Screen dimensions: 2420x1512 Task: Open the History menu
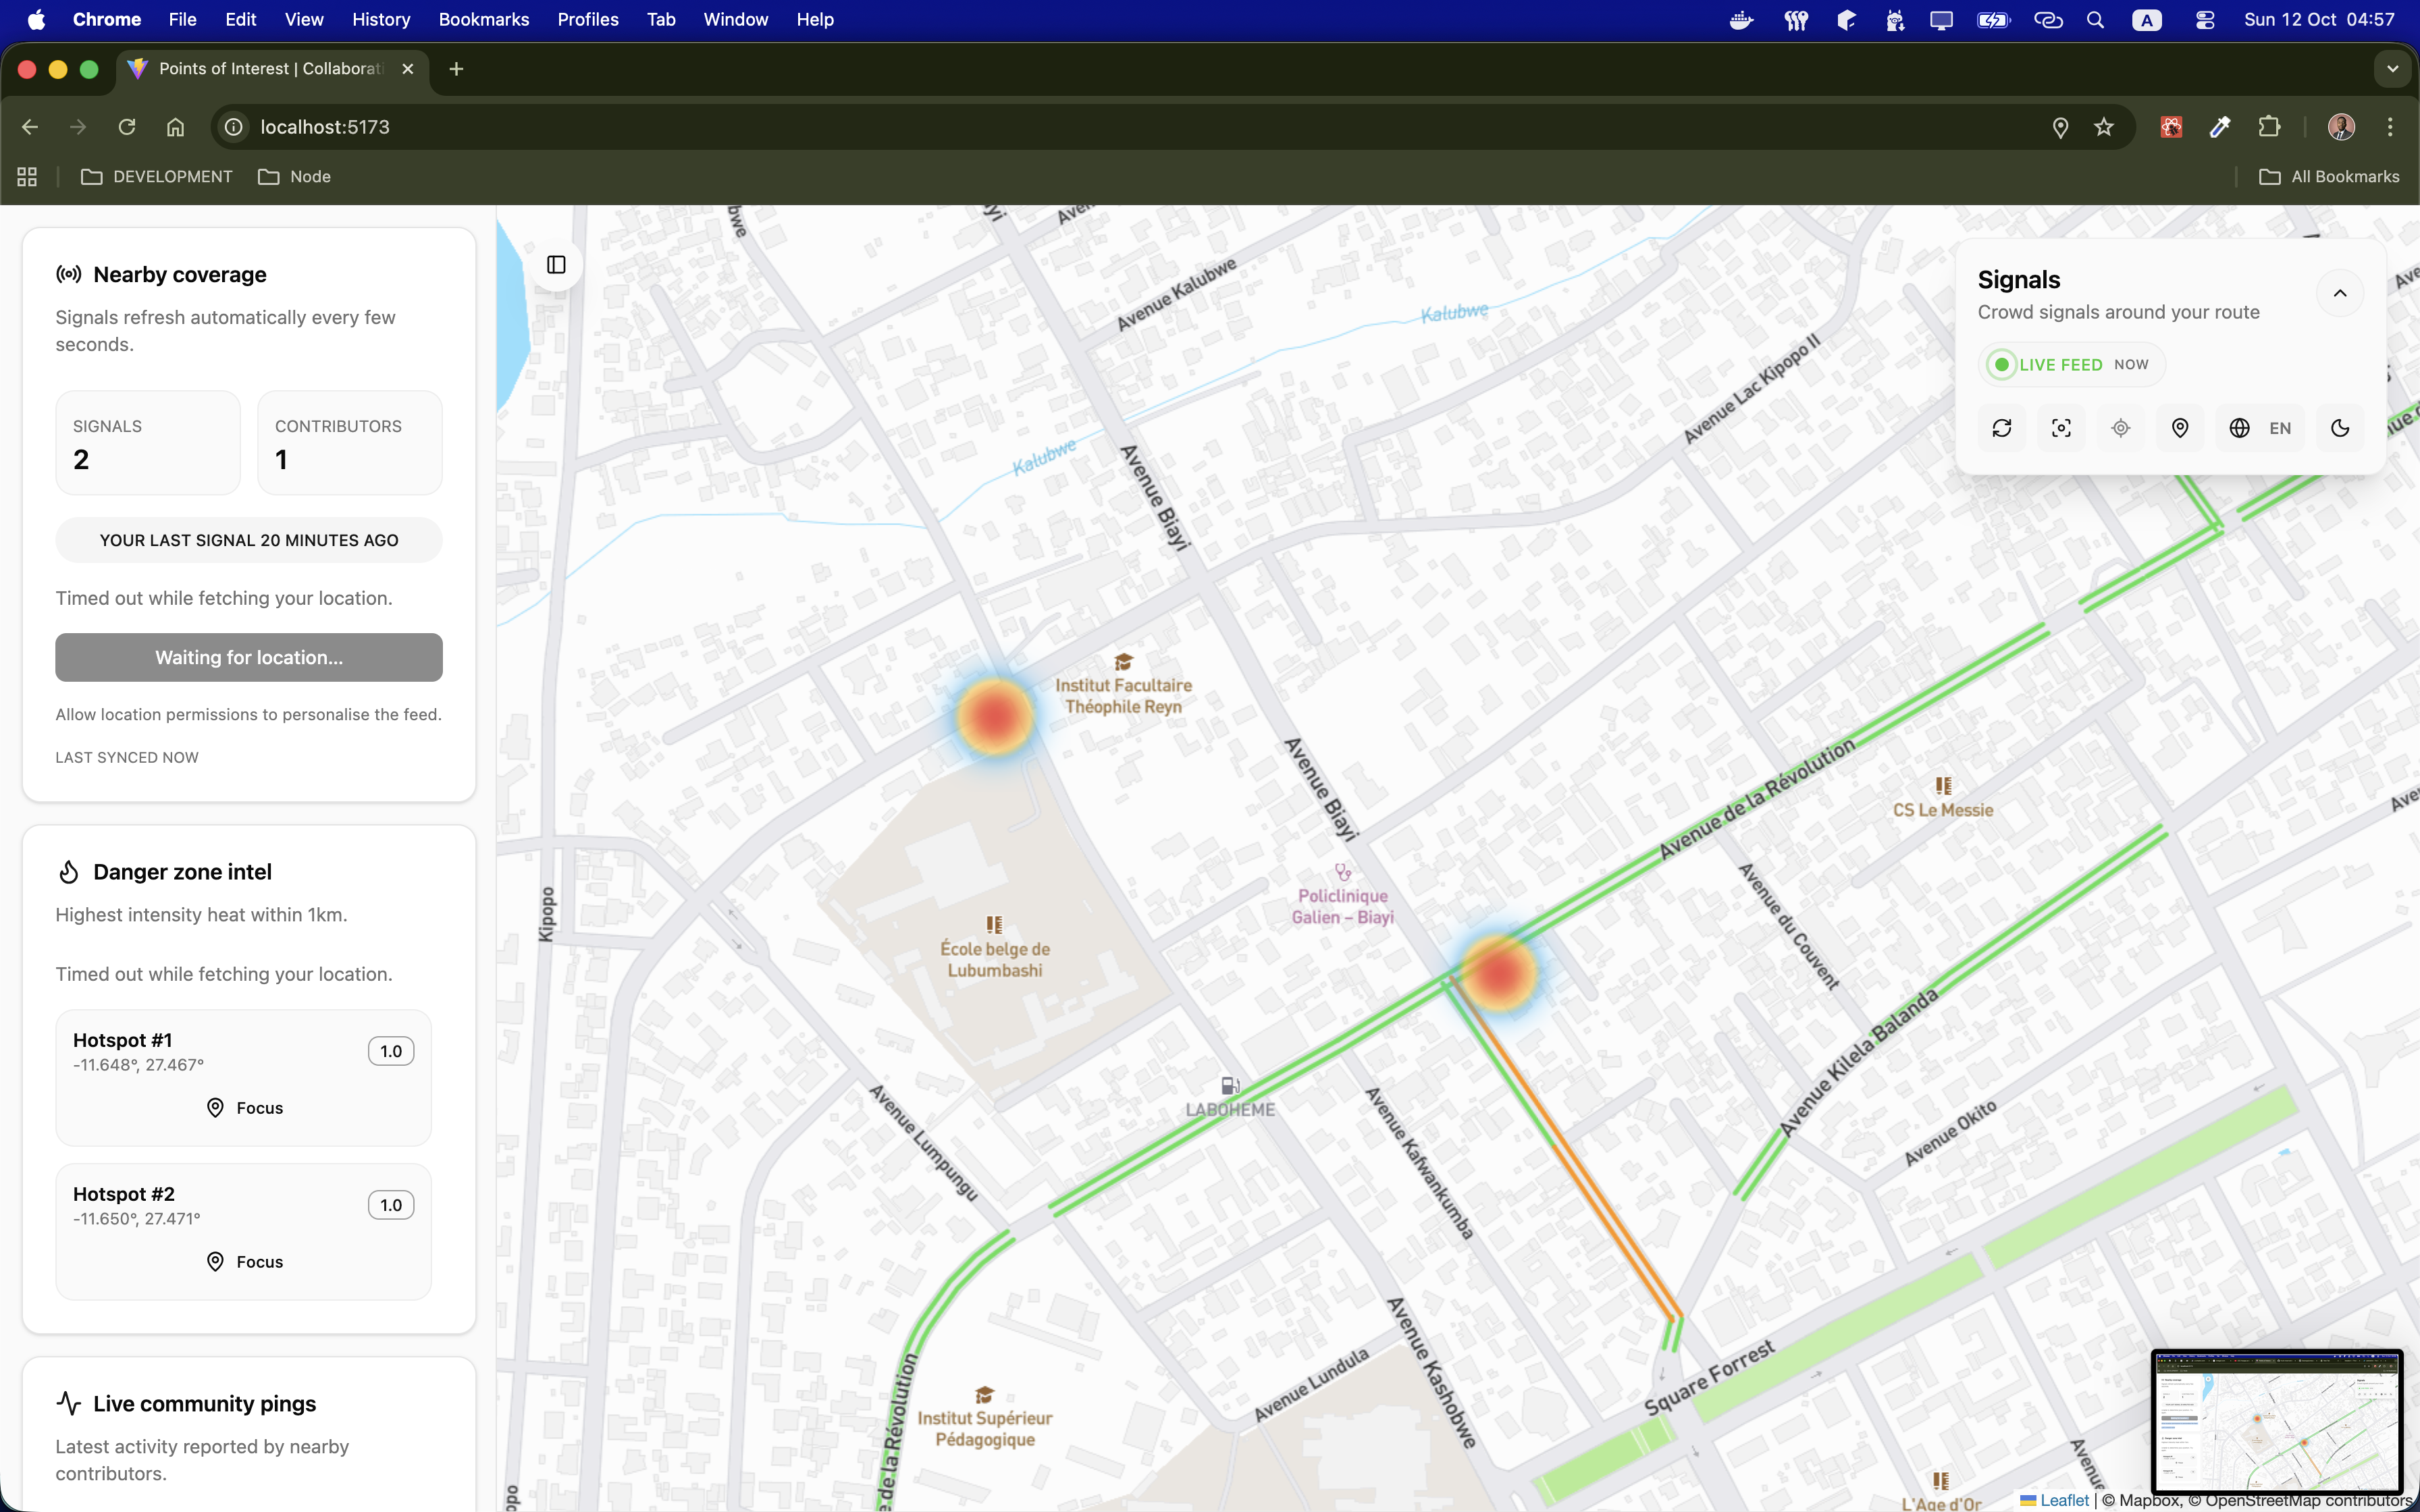[381, 19]
